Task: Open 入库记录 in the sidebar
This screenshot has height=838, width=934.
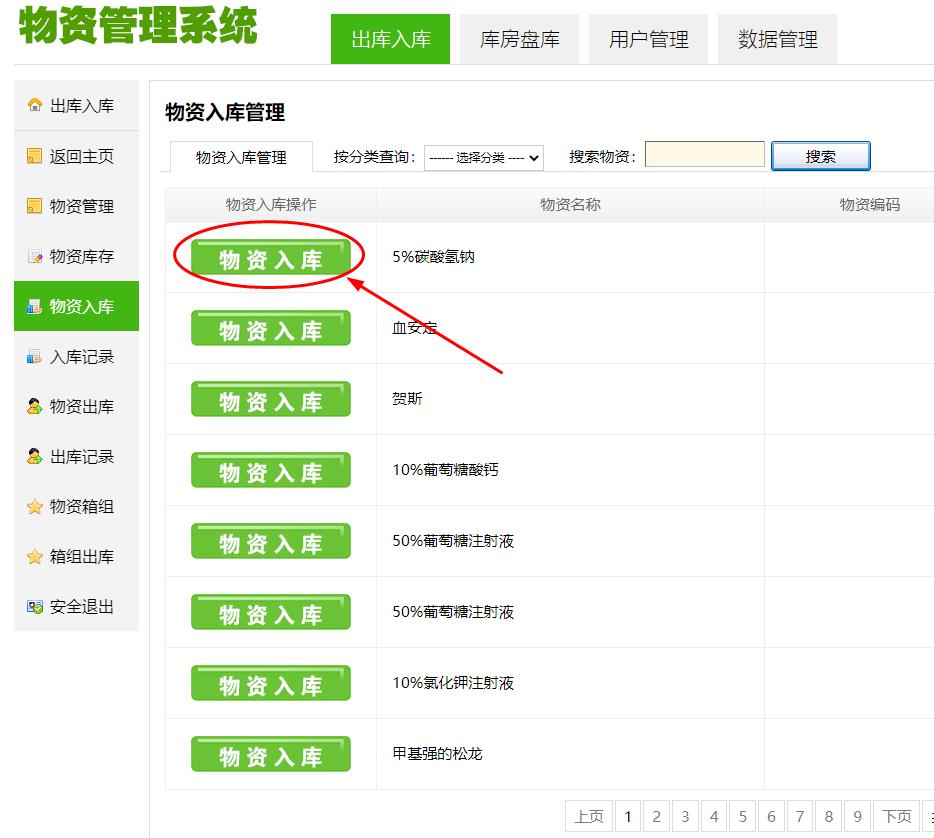Action: [76, 357]
